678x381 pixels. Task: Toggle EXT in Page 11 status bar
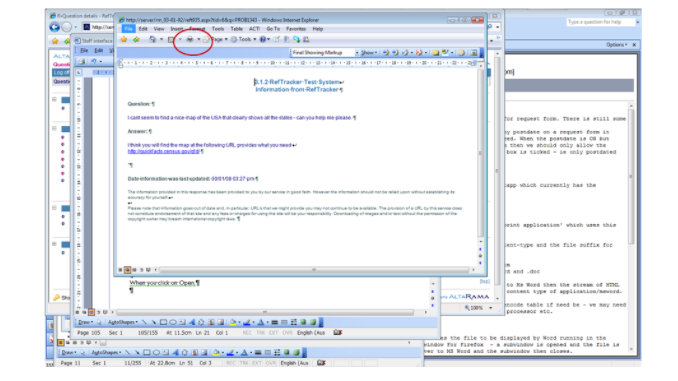click(257, 363)
